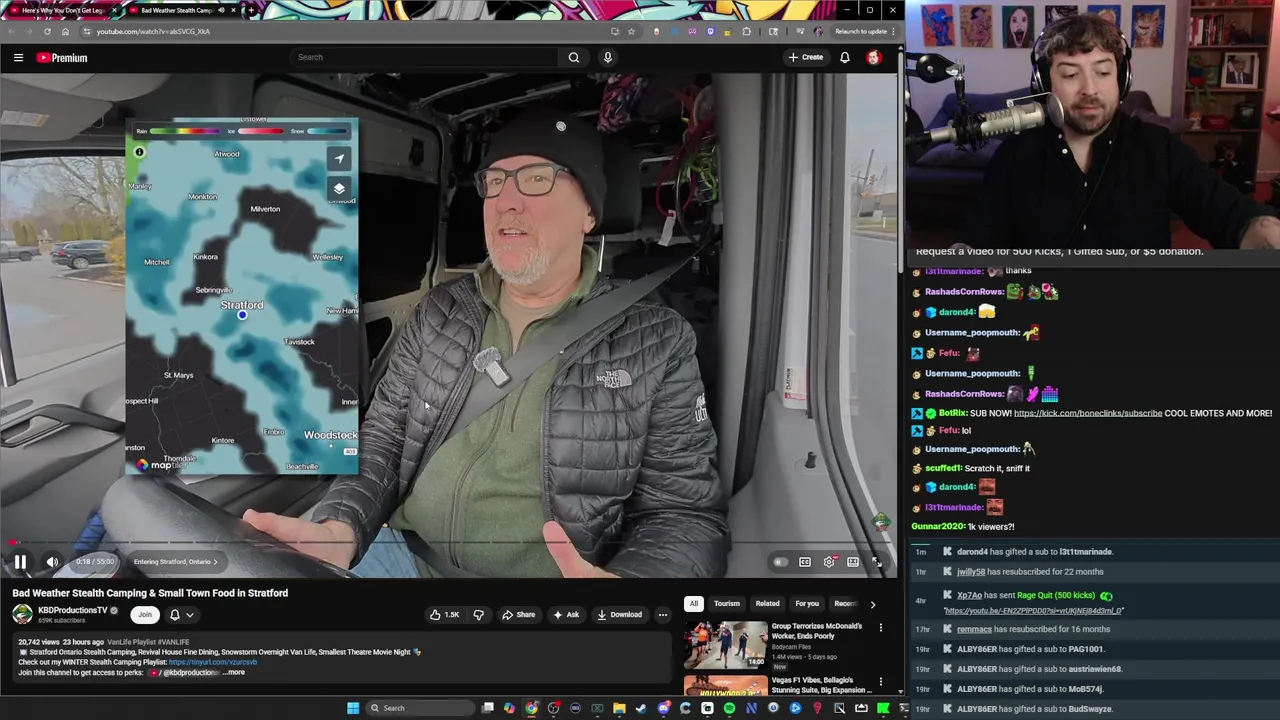
Task: Click the taskbar Search box
Action: click(420, 708)
